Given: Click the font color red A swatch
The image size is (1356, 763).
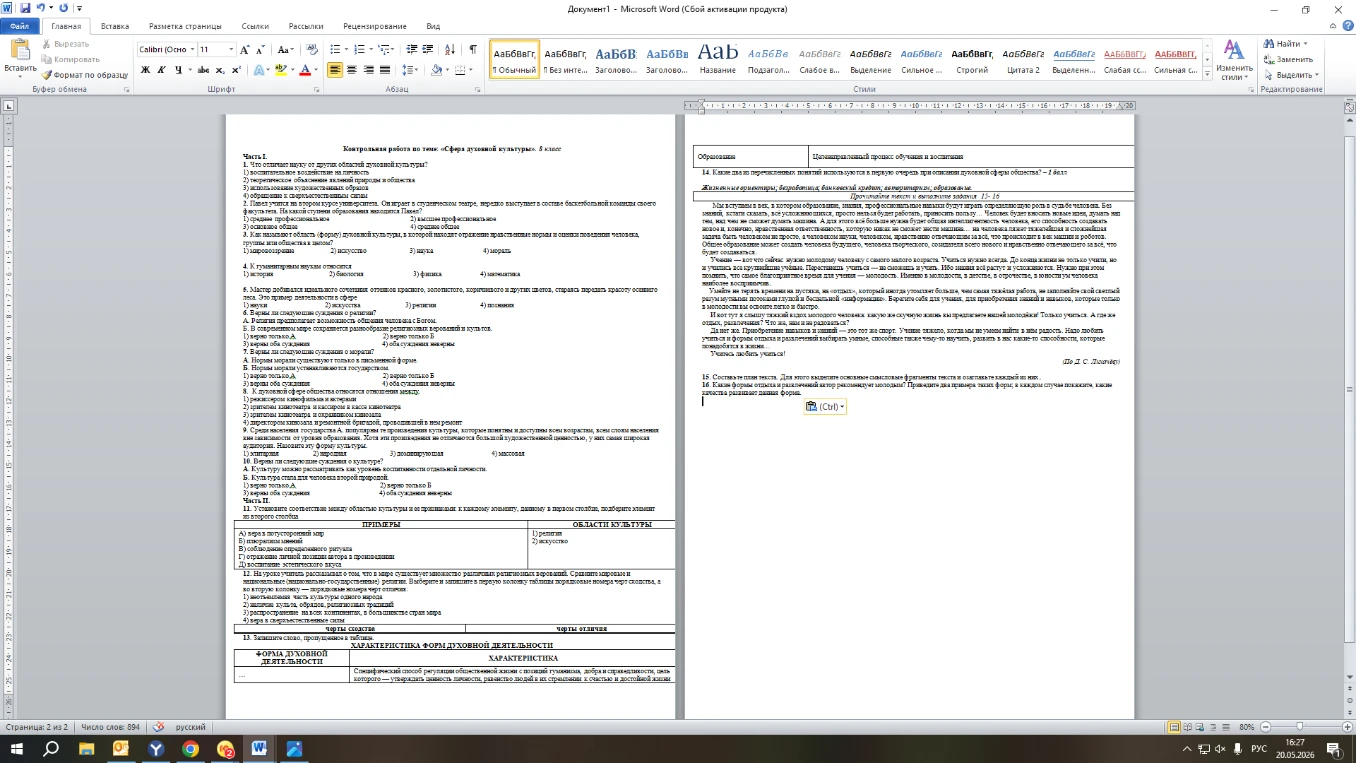Looking at the screenshot, I should (x=305, y=70).
